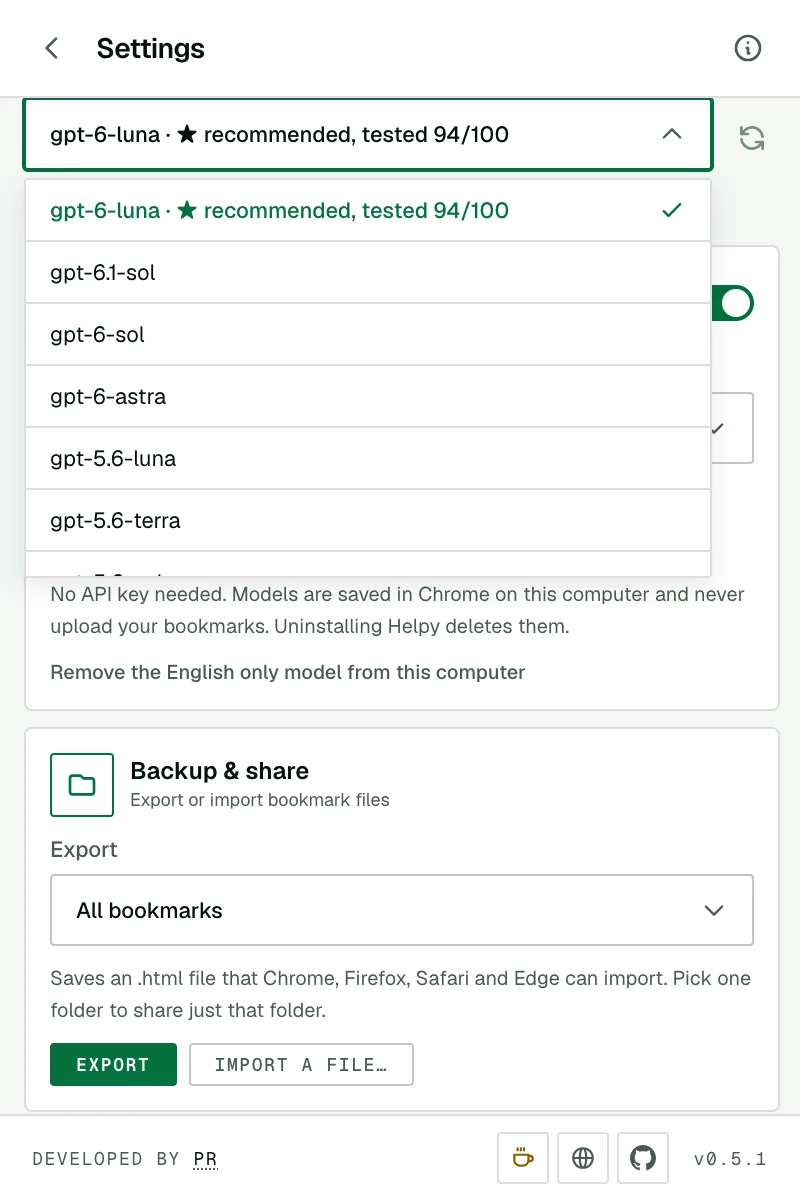The height and width of the screenshot is (1200, 800).
Task: Click the 'No API key needed' note
Action: tap(398, 611)
